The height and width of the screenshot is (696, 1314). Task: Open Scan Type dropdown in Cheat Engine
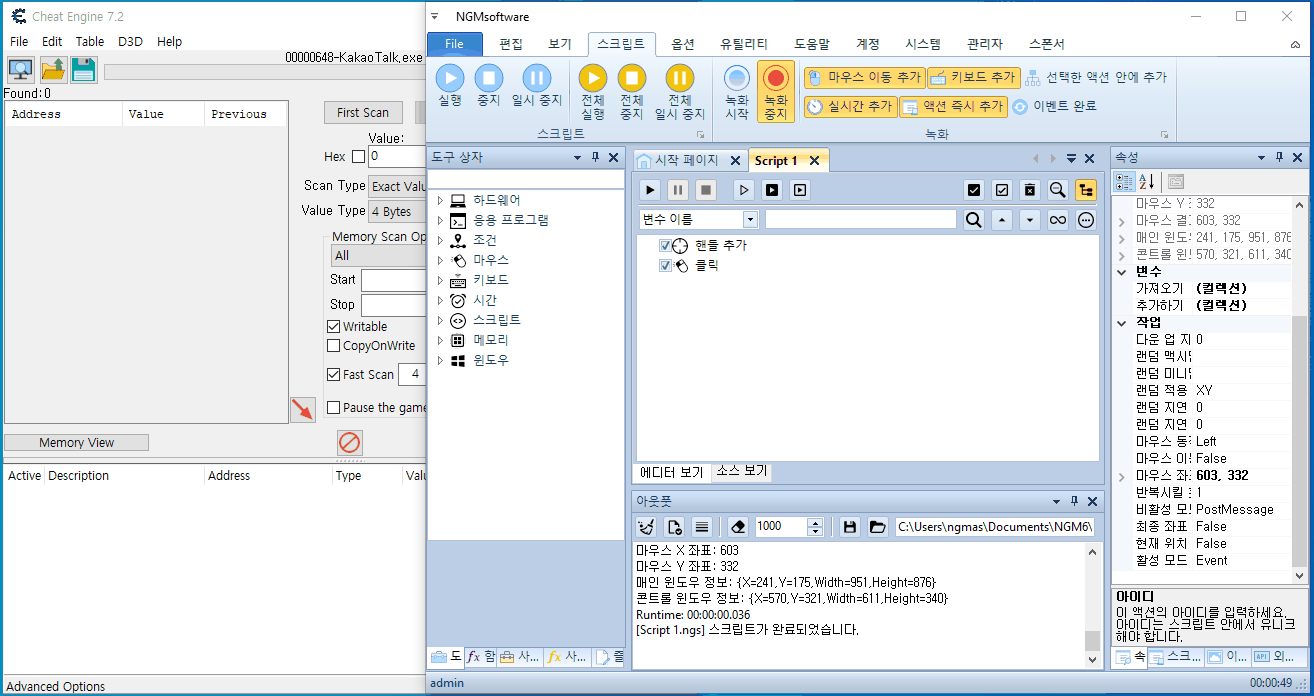(x=398, y=186)
